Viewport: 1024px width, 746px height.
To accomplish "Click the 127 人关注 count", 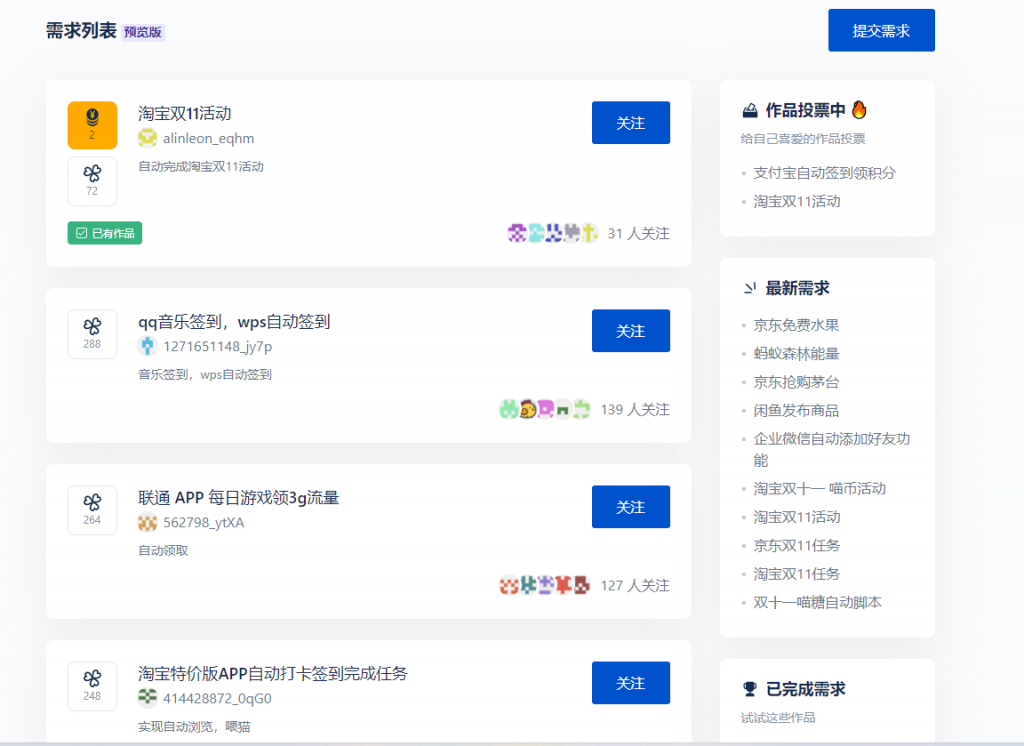I will (635, 585).
